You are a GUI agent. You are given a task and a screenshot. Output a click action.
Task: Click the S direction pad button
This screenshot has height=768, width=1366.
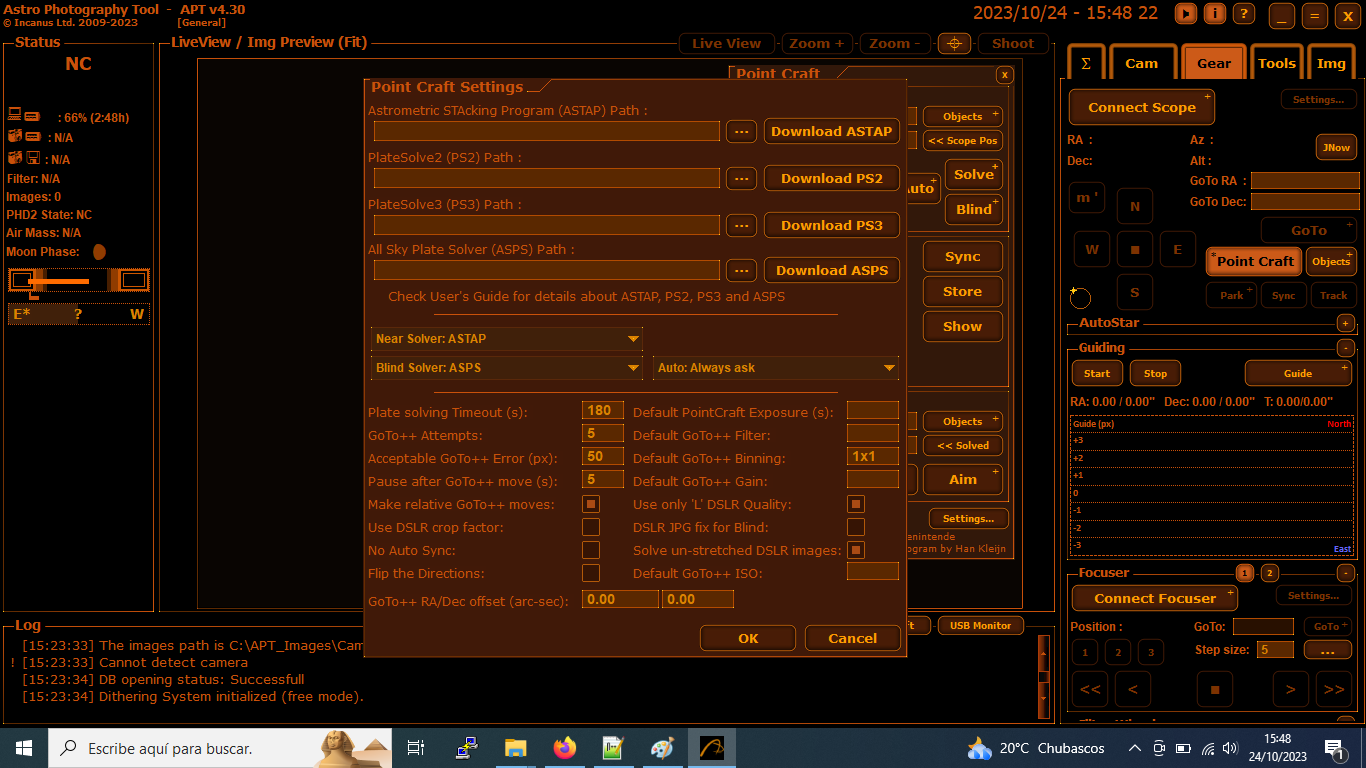[1134, 292]
